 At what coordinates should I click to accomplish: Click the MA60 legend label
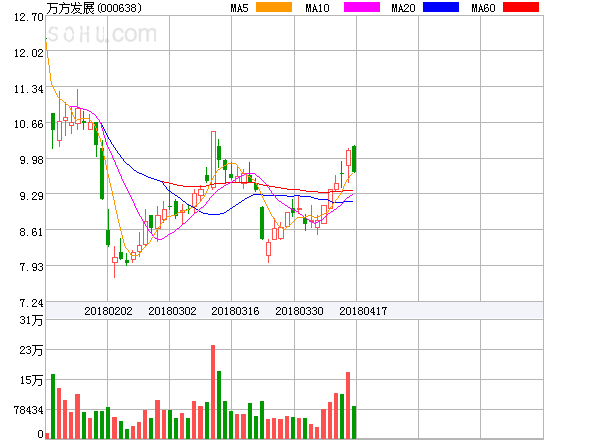pos(483,8)
